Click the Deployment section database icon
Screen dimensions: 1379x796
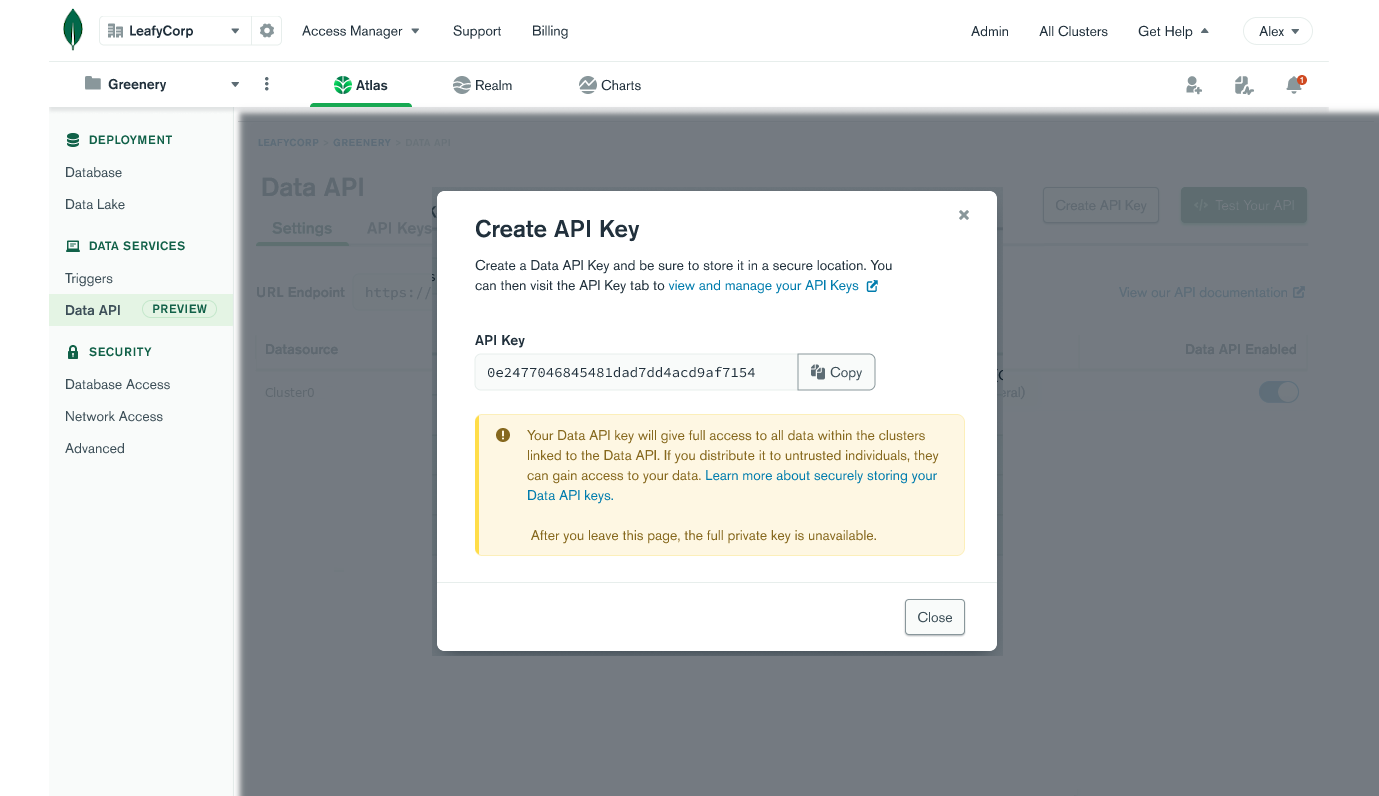[73, 140]
